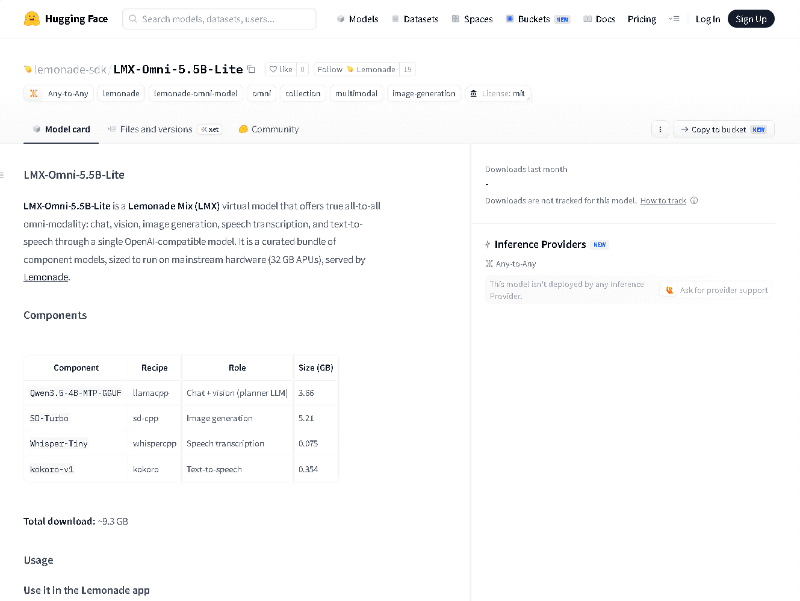Select the collection tag
This screenshot has width=800, height=601.
pos(303,93)
